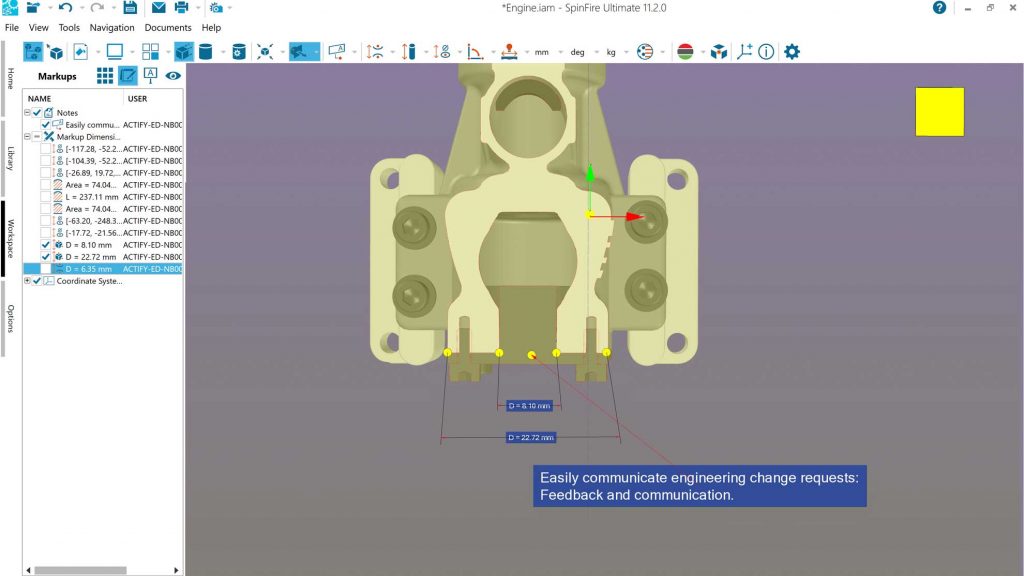
Task: Open the striped globe icon tool
Action: 645,52
